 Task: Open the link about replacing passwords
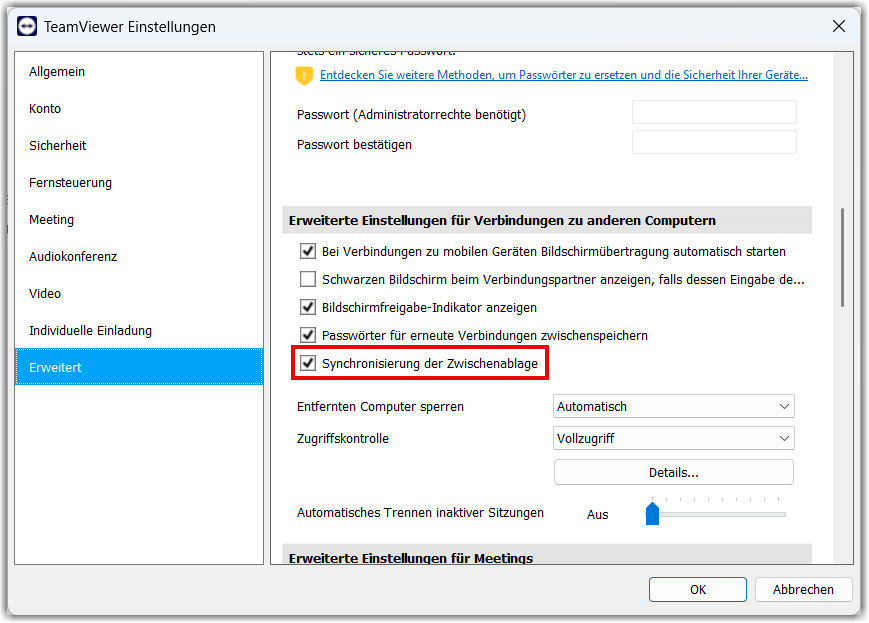click(564, 75)
